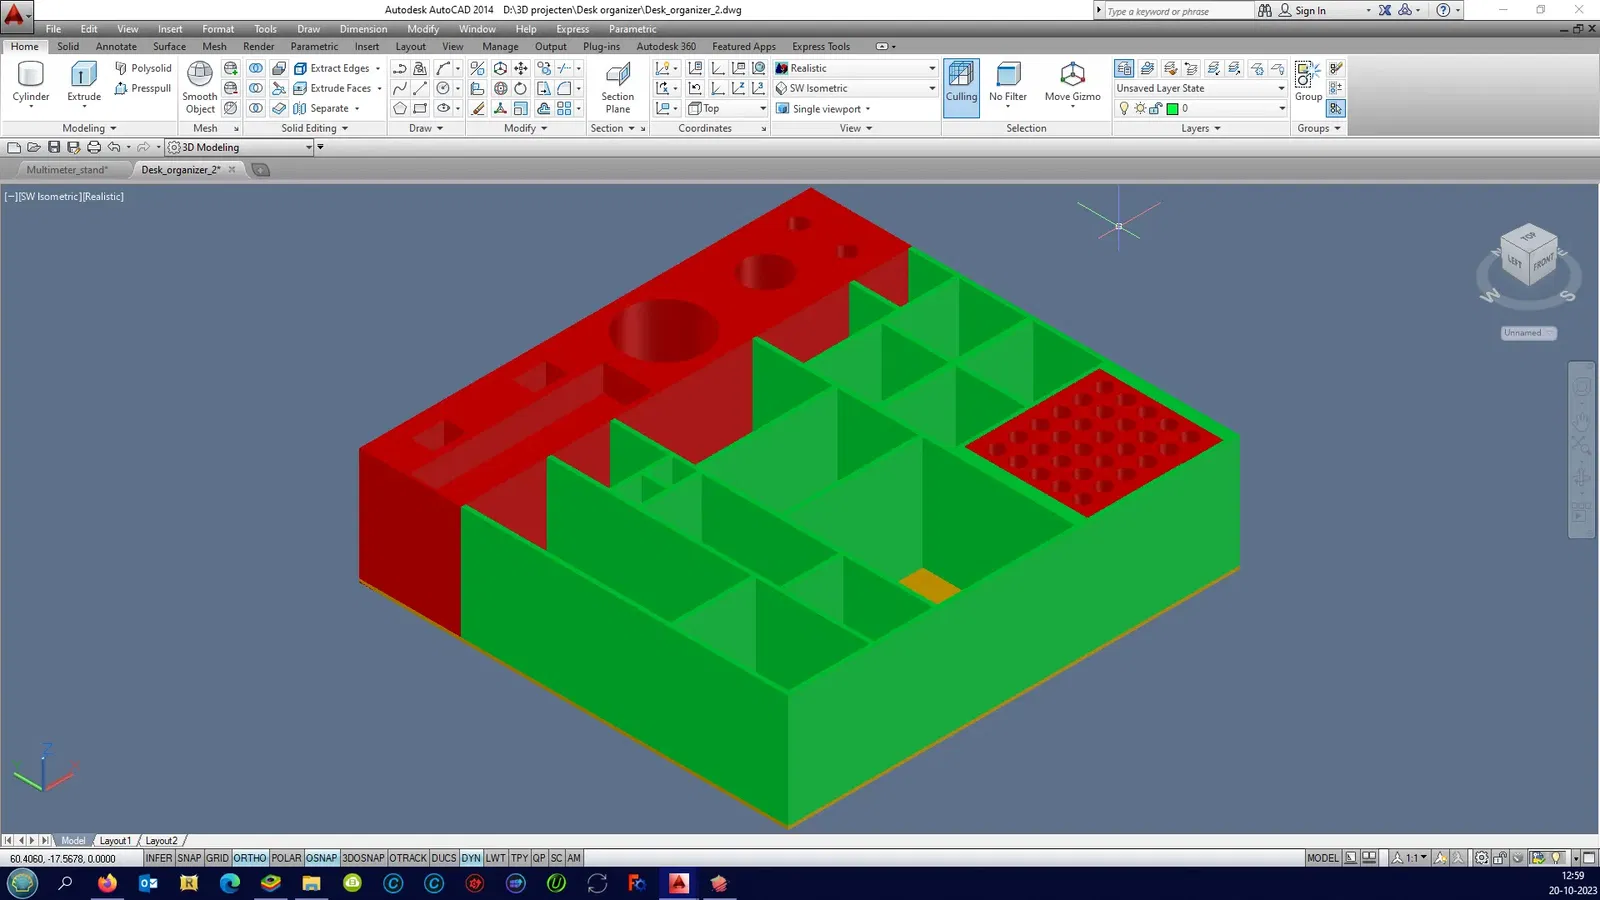Save the drawing with the Quick Access disk icon
The width and height of the screenshot is (1600, 900).
click(x=54, y=147)
